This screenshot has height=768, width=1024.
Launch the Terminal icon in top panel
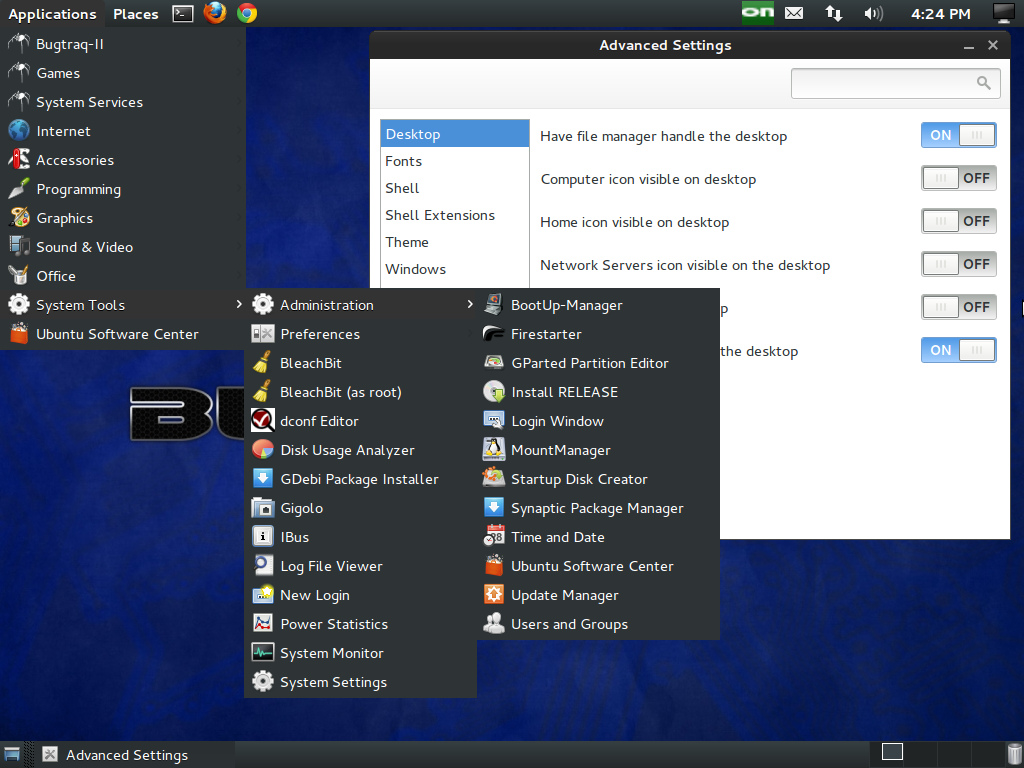click(182, 14)
